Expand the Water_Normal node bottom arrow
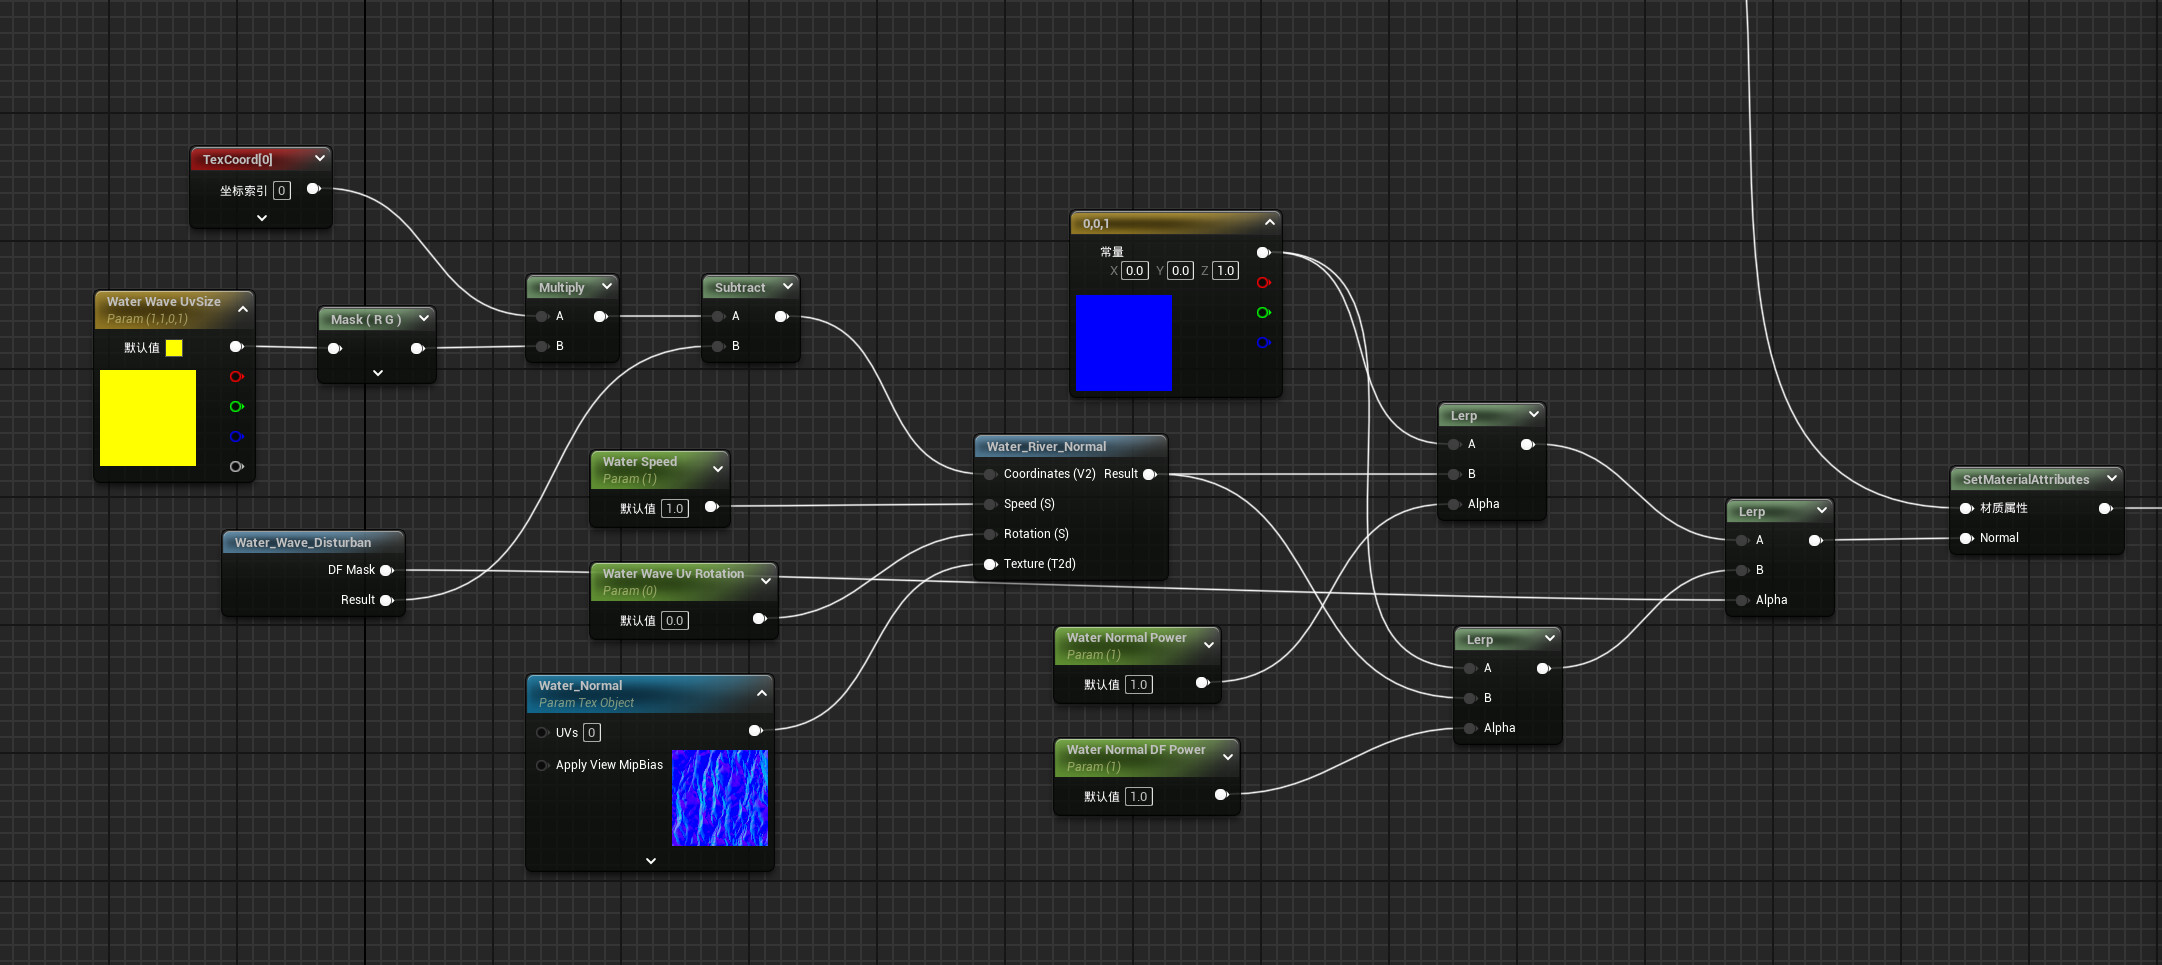 click(x=651, y=860)
